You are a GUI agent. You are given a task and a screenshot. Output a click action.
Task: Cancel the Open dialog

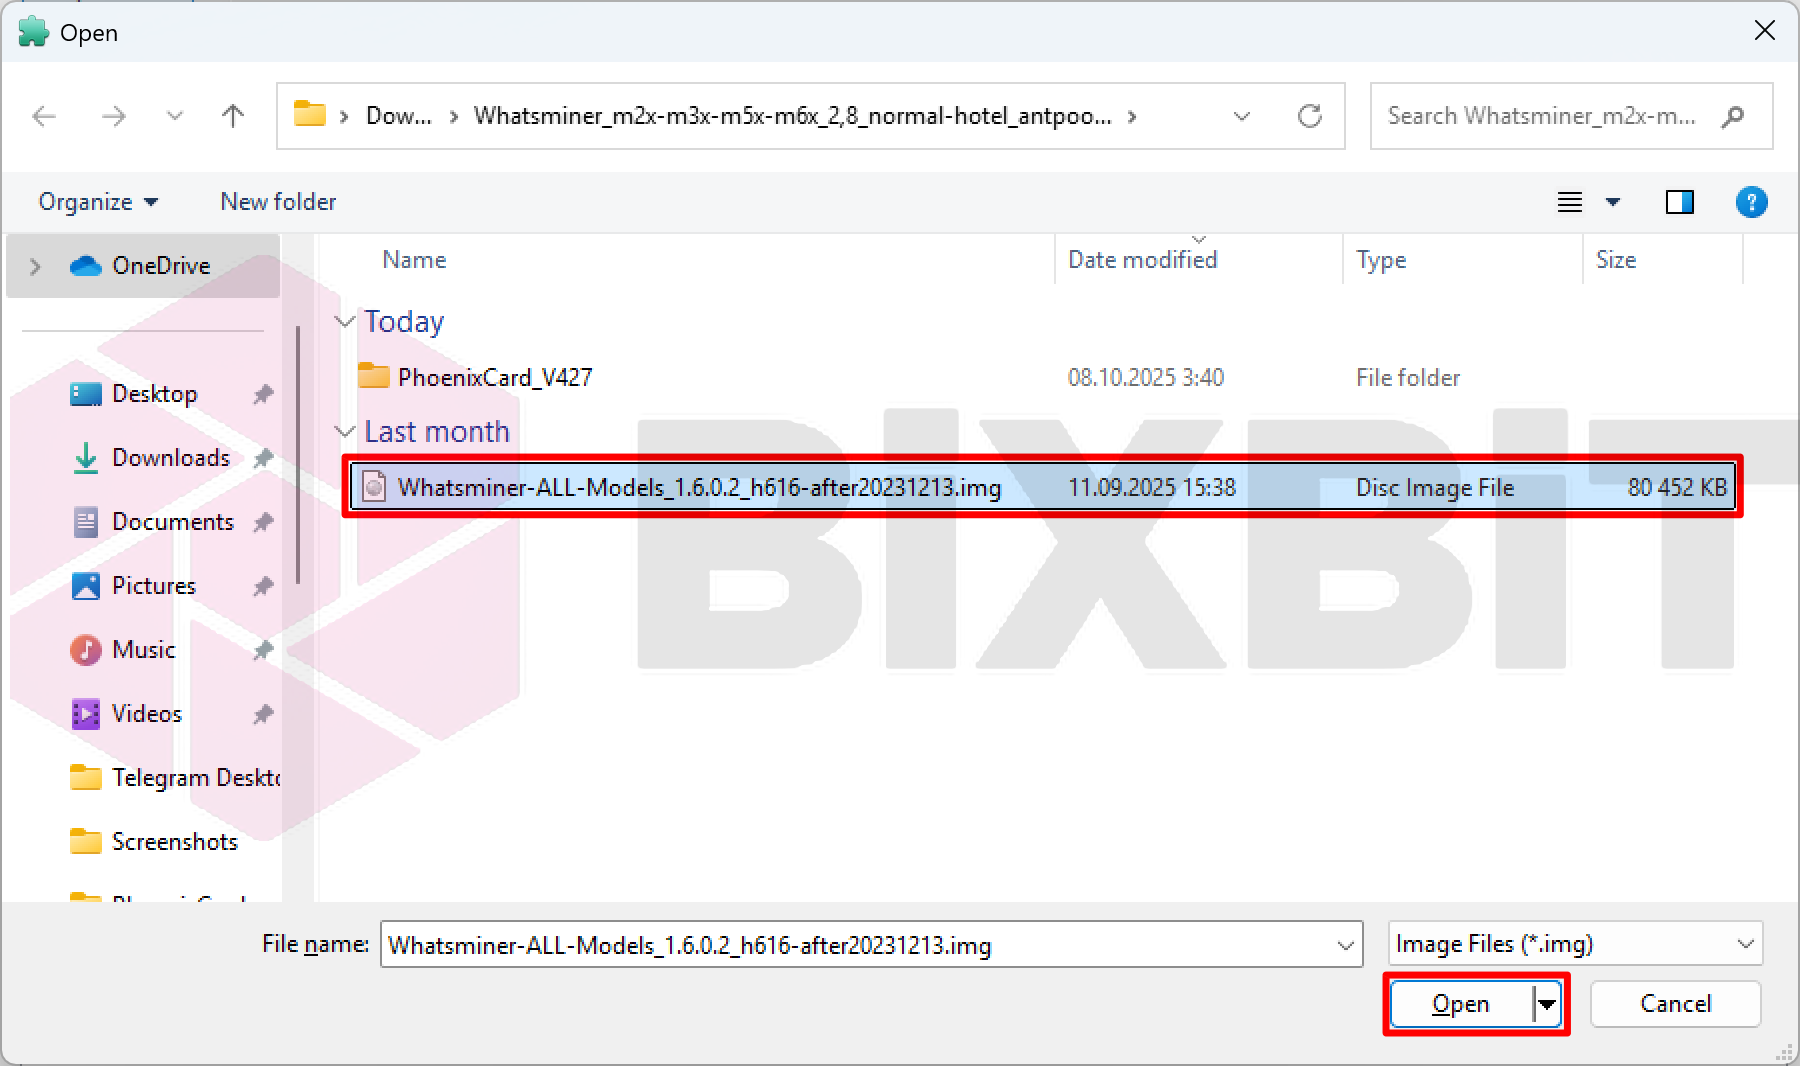tap(1675, 1004)
